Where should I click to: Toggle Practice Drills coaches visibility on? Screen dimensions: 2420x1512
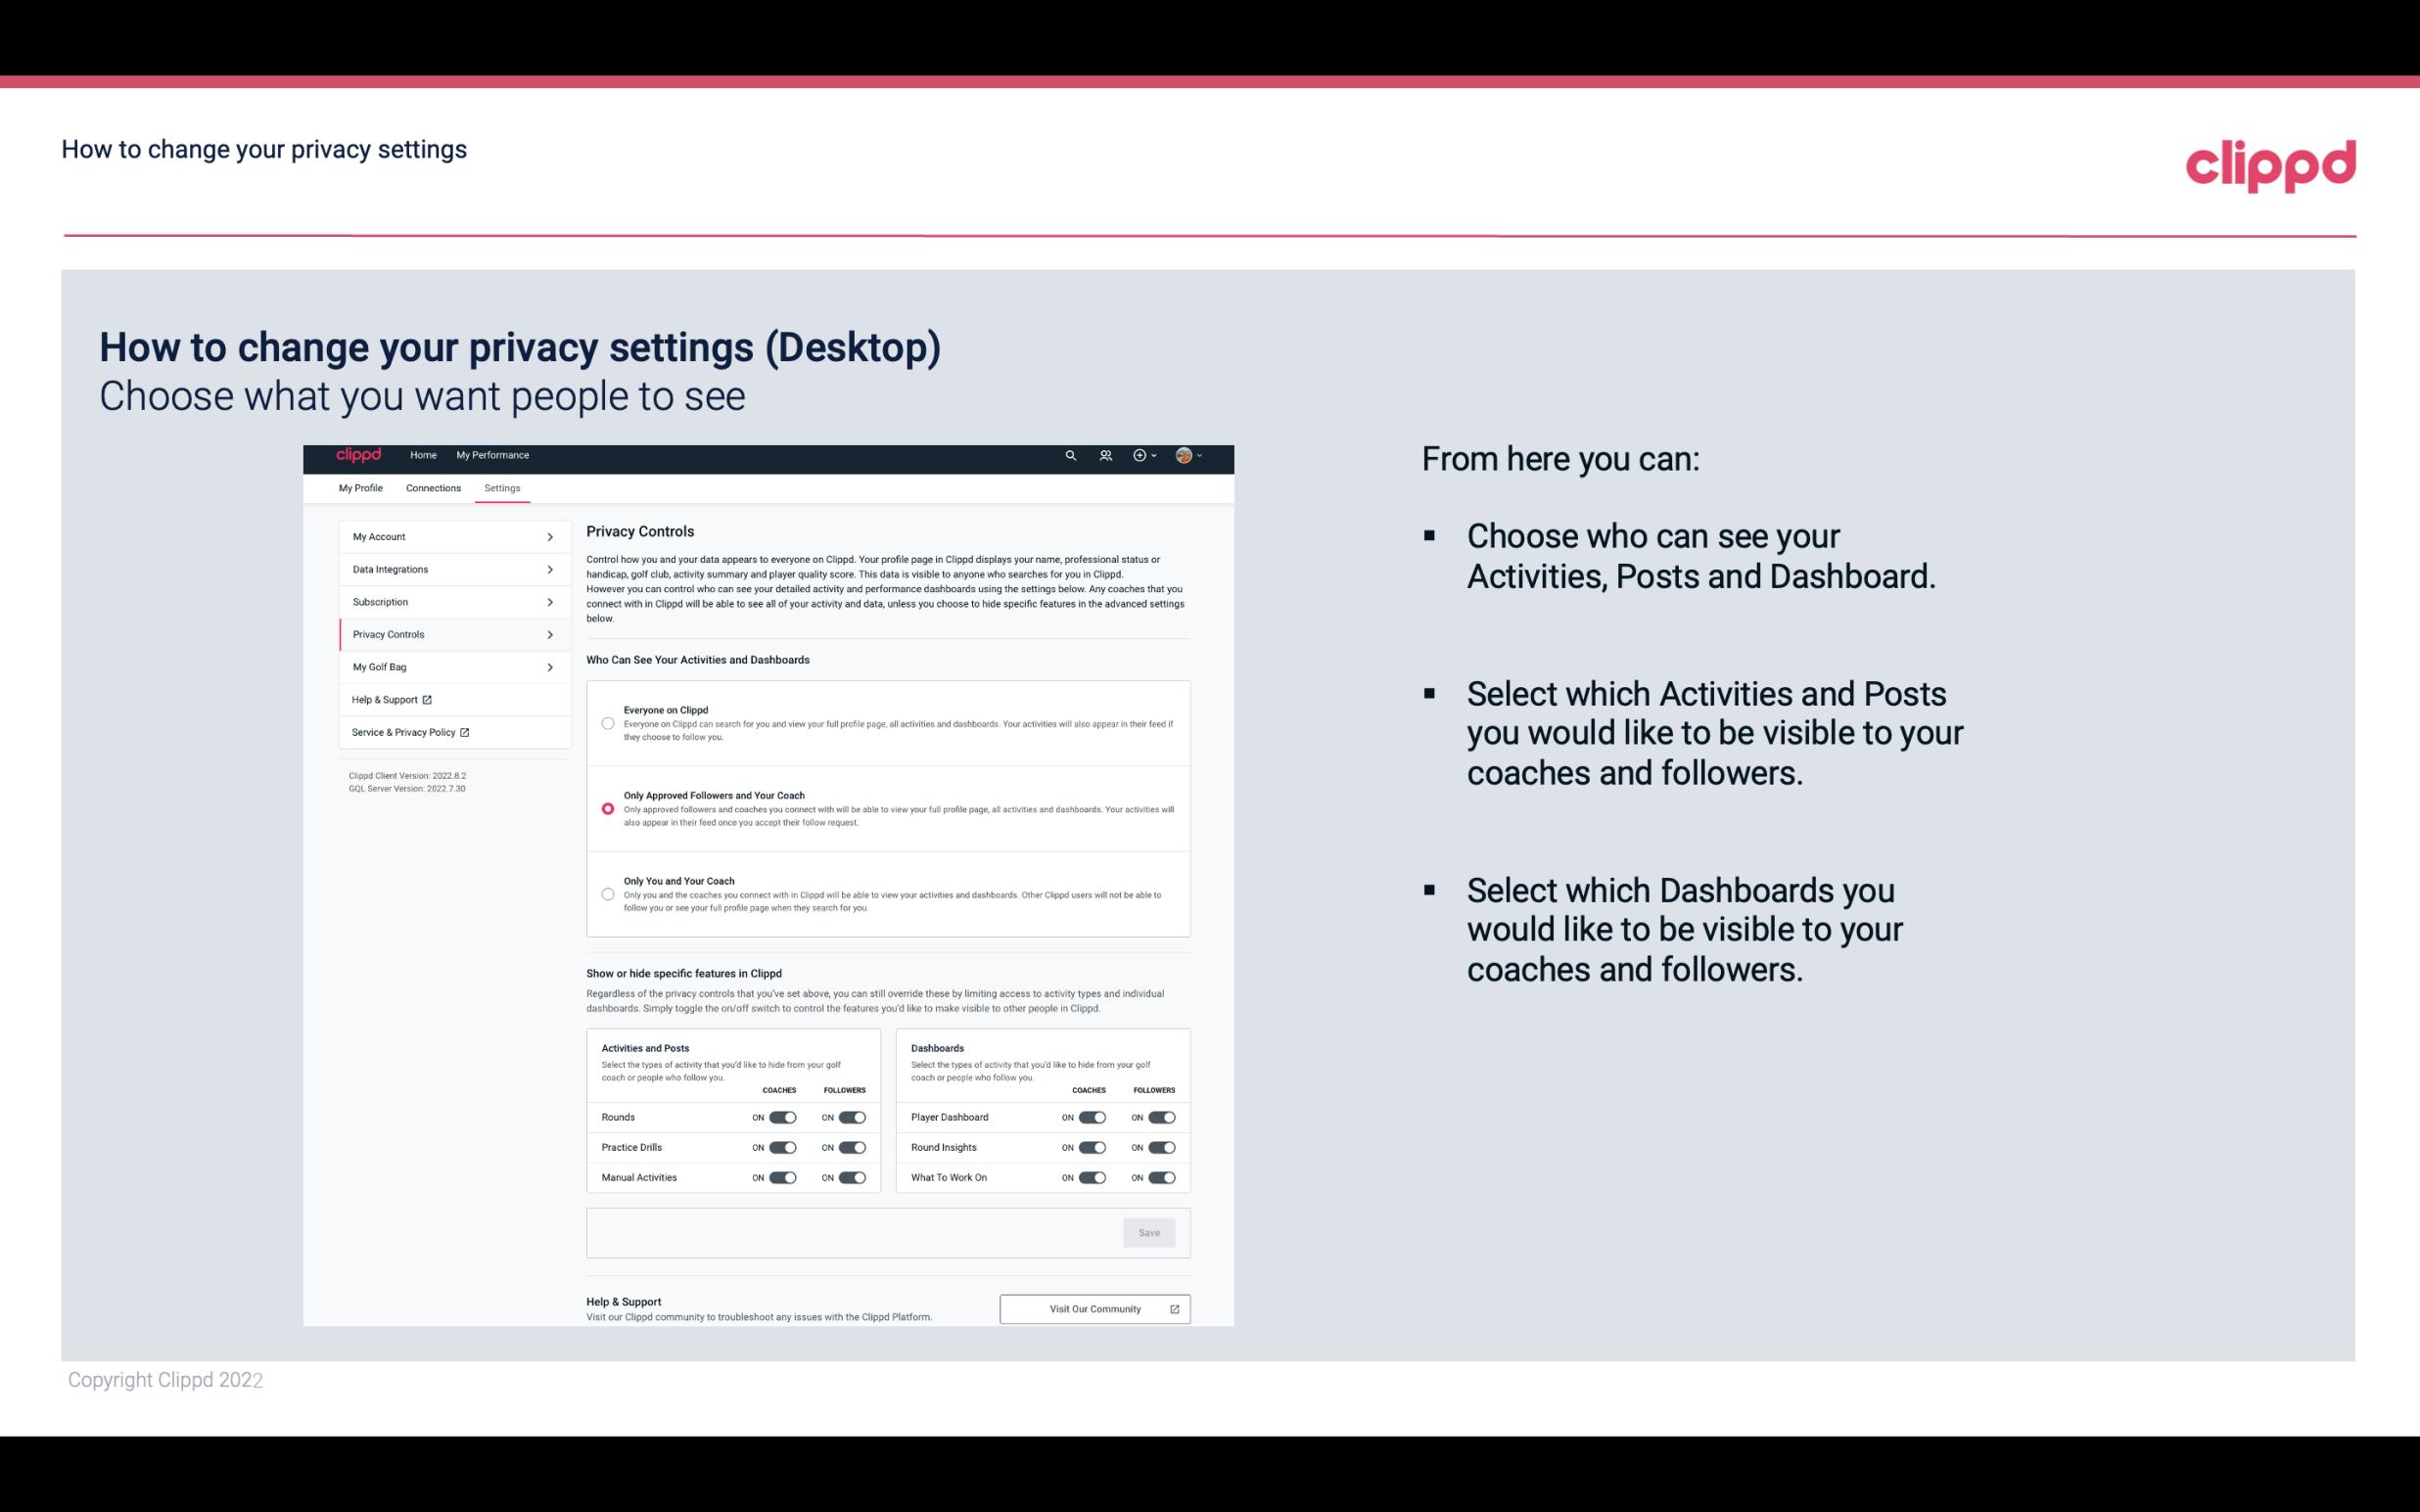[782, 1146]
